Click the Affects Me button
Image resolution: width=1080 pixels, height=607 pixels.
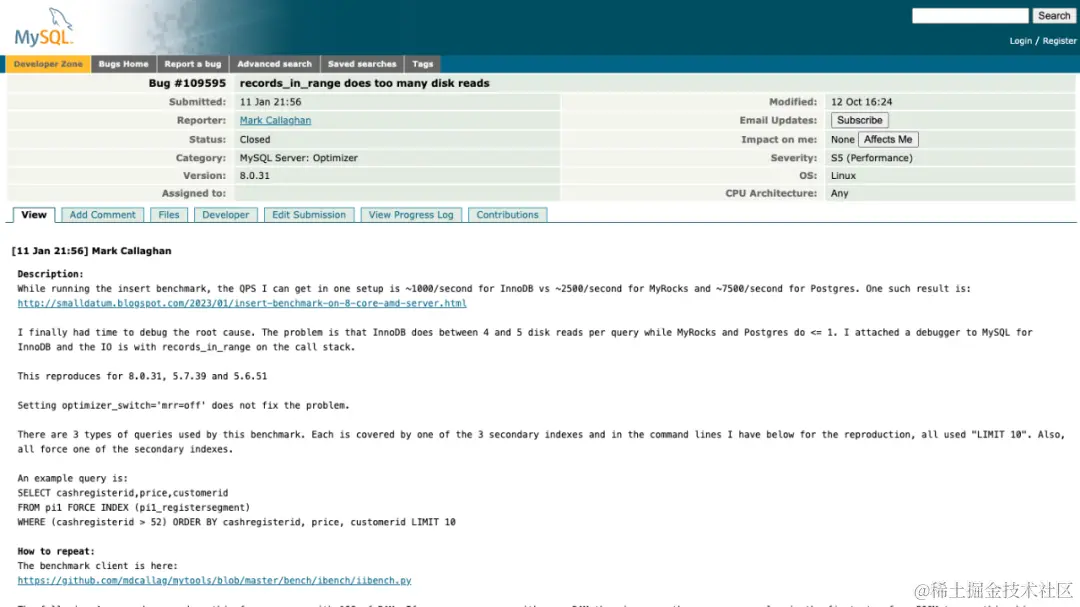pyautogui.click(x=887, y=139)
